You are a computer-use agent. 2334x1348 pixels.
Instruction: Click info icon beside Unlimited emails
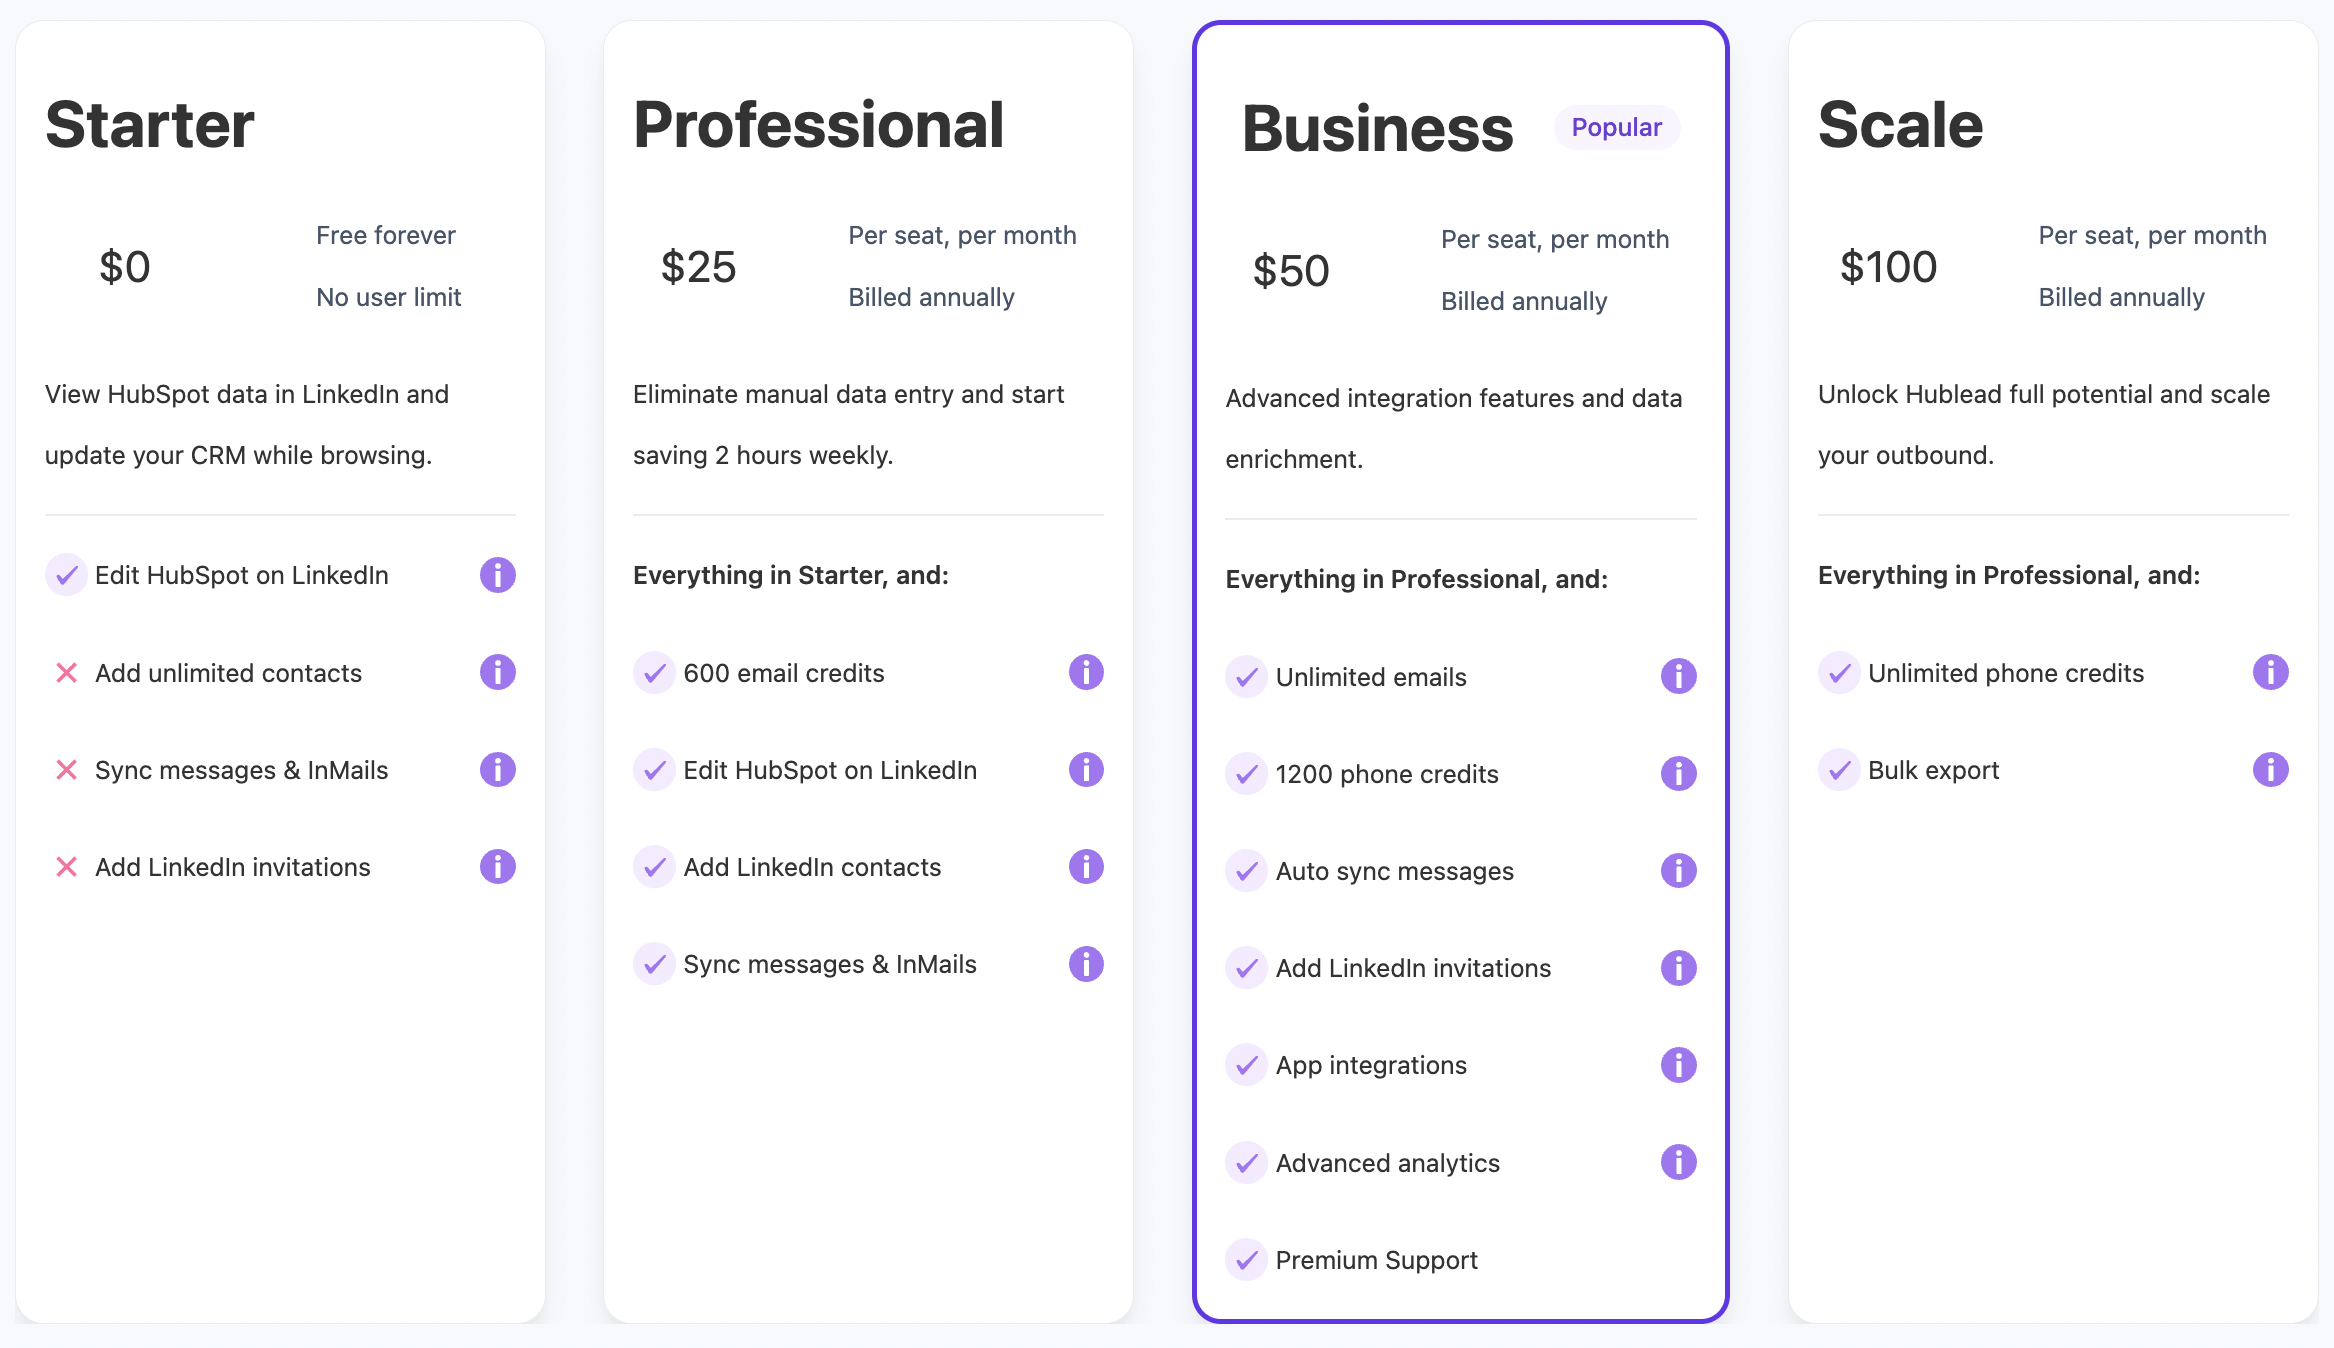pyautogui.click(x=1679, y=676)
